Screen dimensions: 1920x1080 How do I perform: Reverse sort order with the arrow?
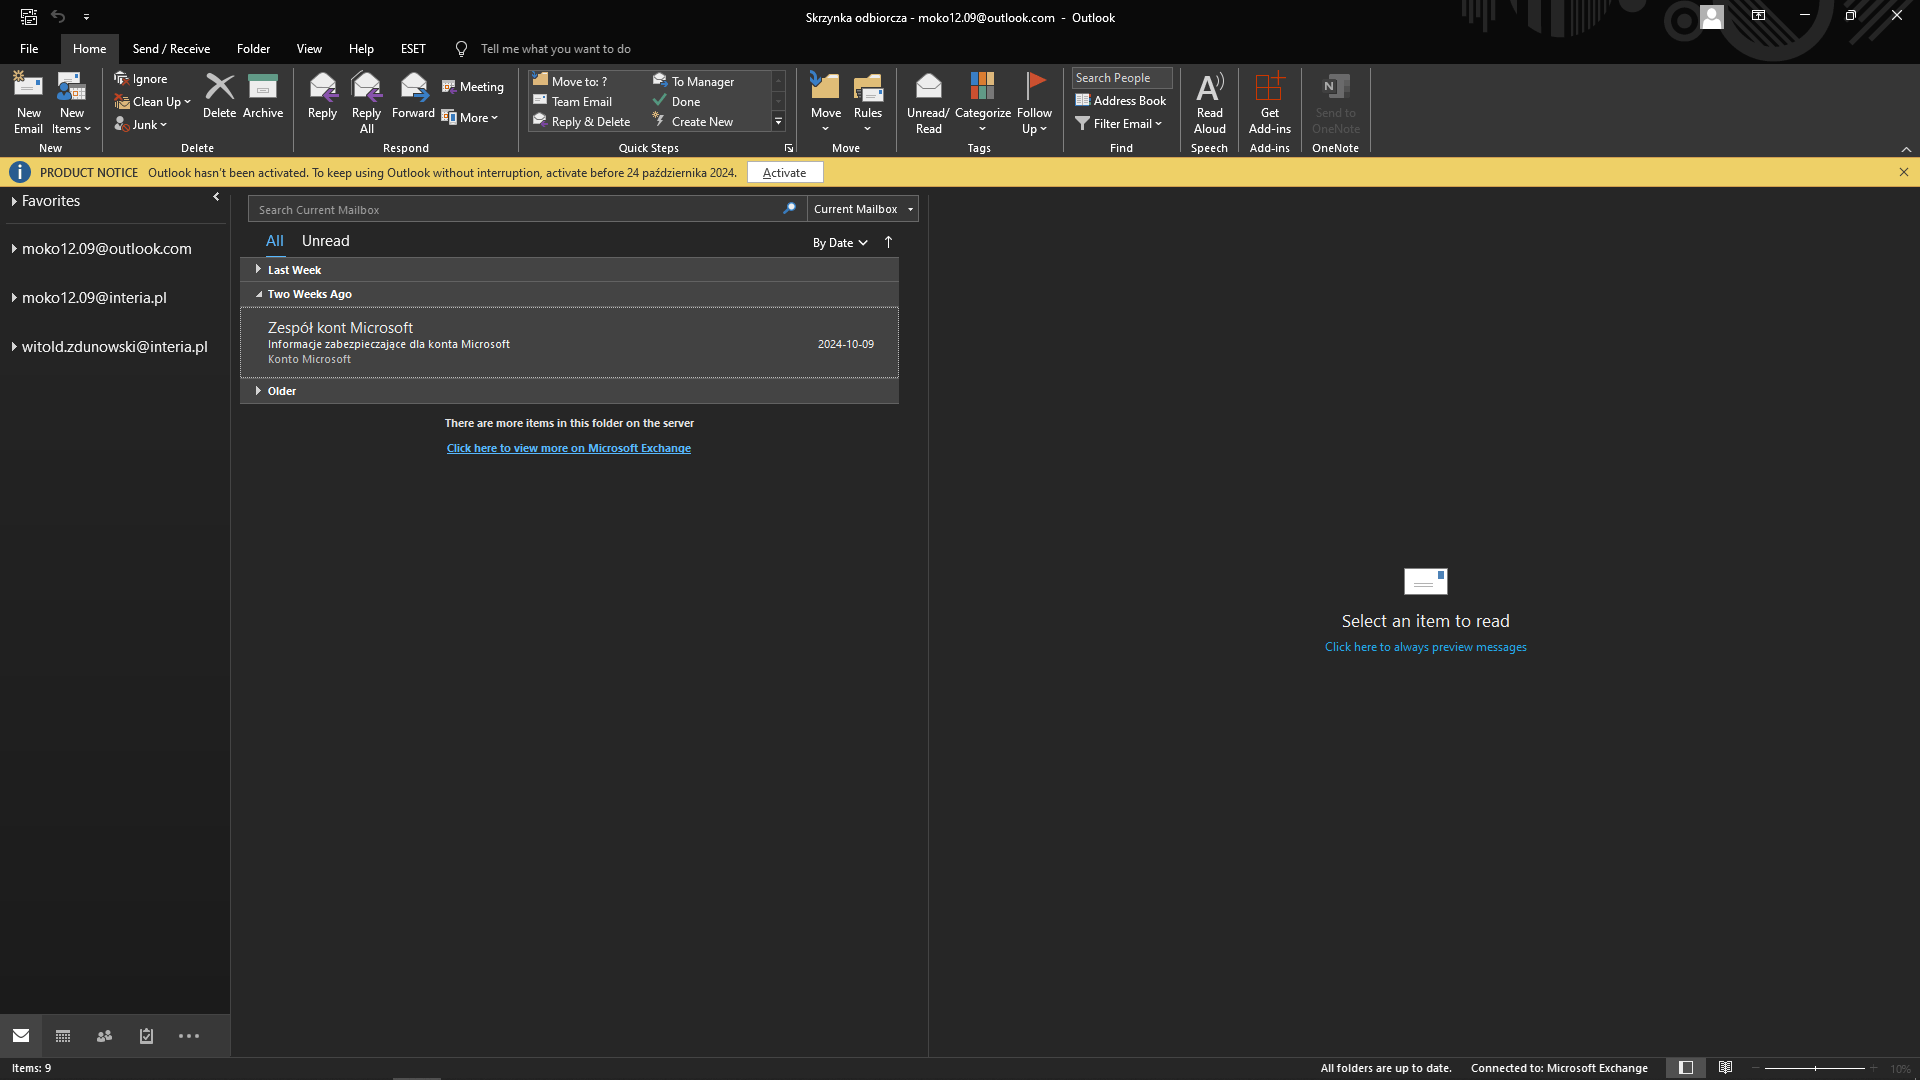click(x=888, y=242)
